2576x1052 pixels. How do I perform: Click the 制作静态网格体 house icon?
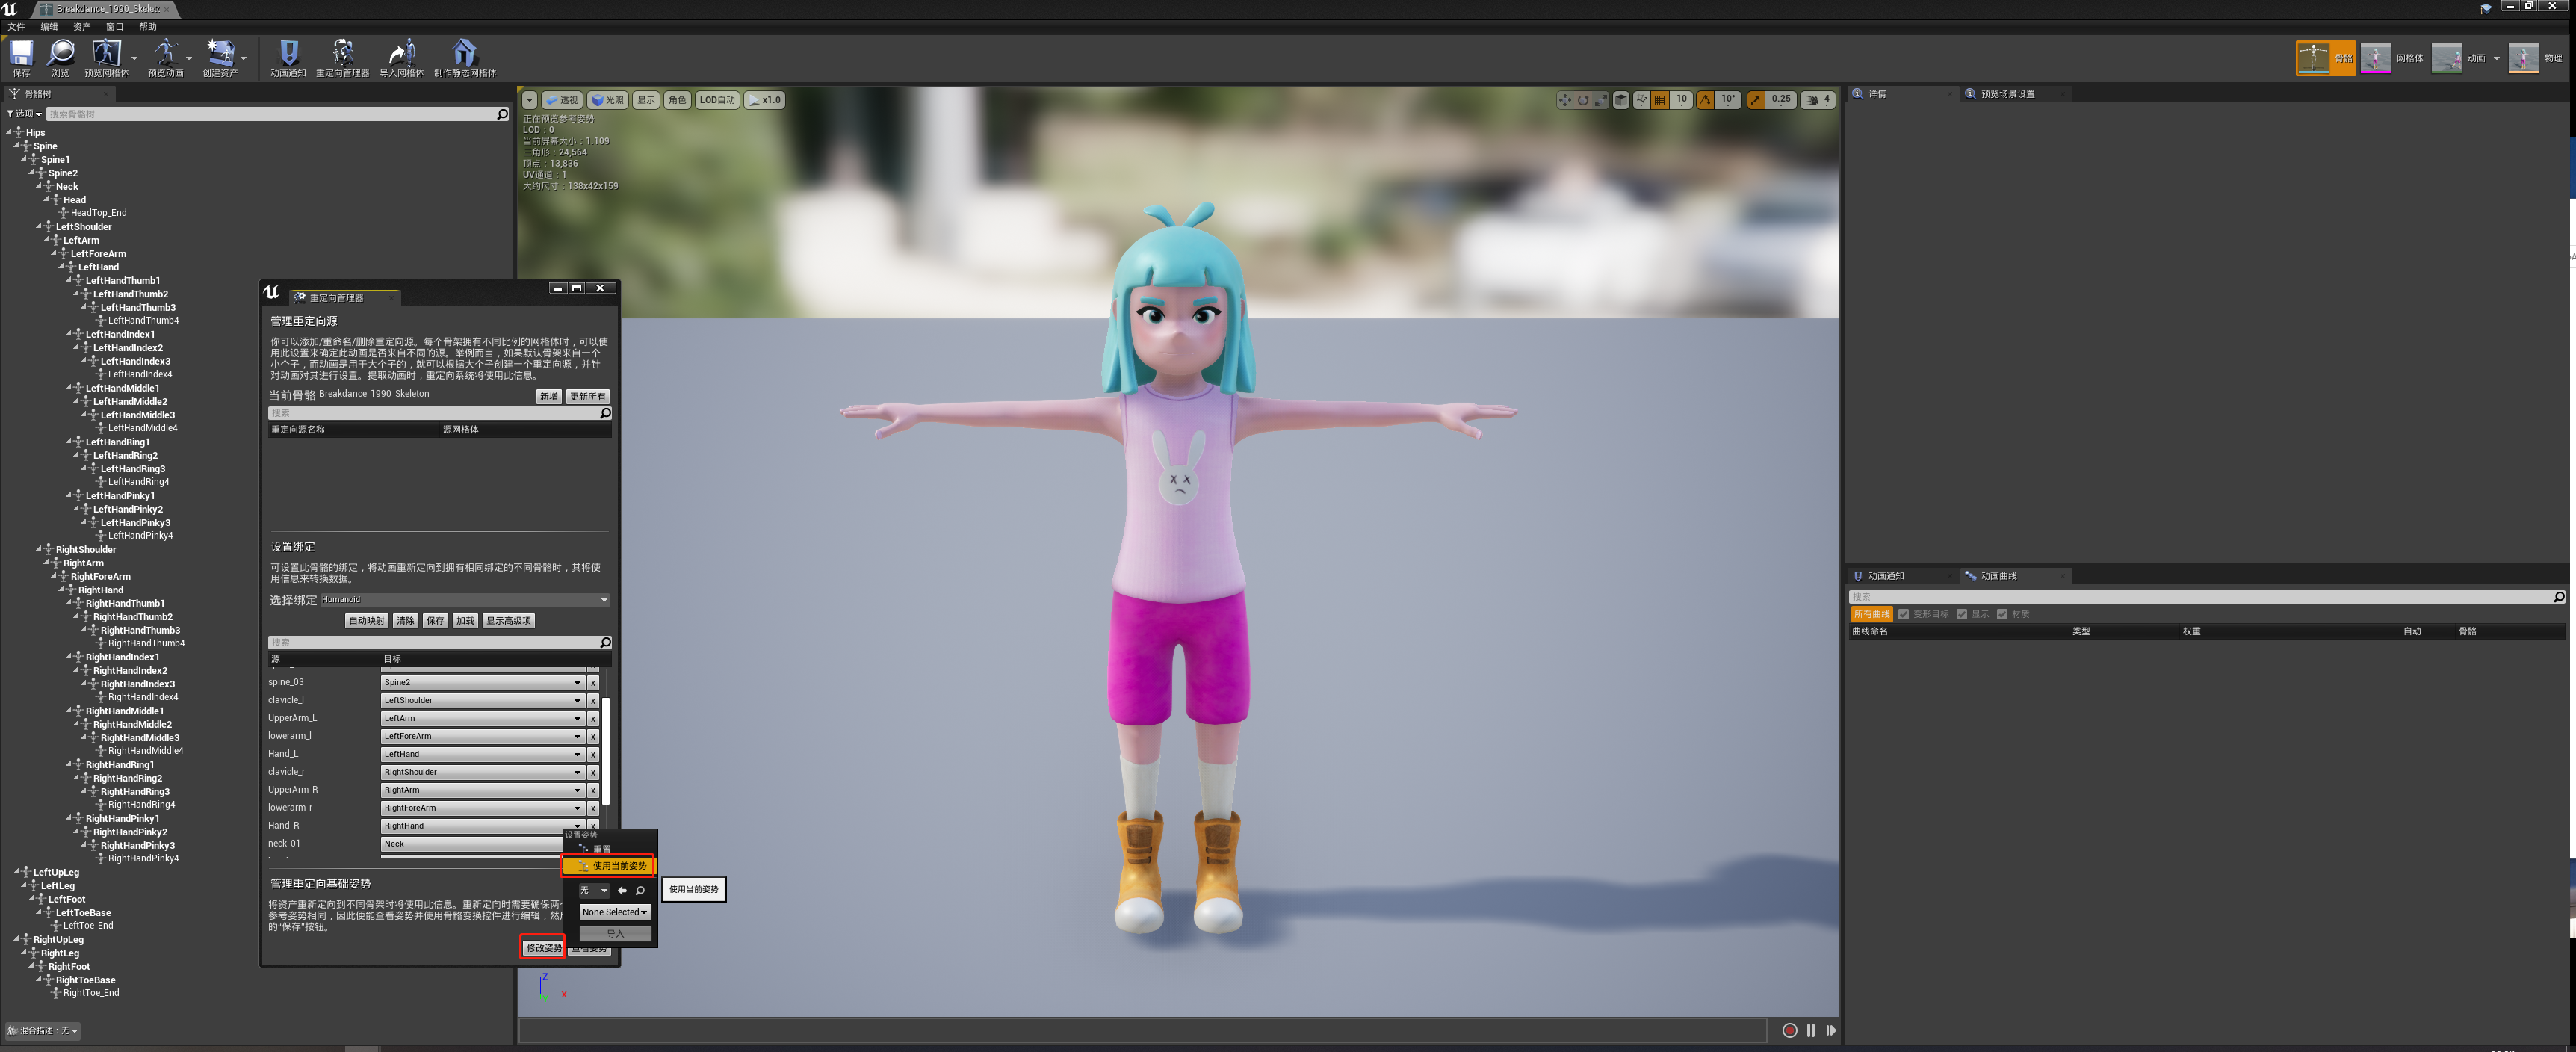[464, 54]
